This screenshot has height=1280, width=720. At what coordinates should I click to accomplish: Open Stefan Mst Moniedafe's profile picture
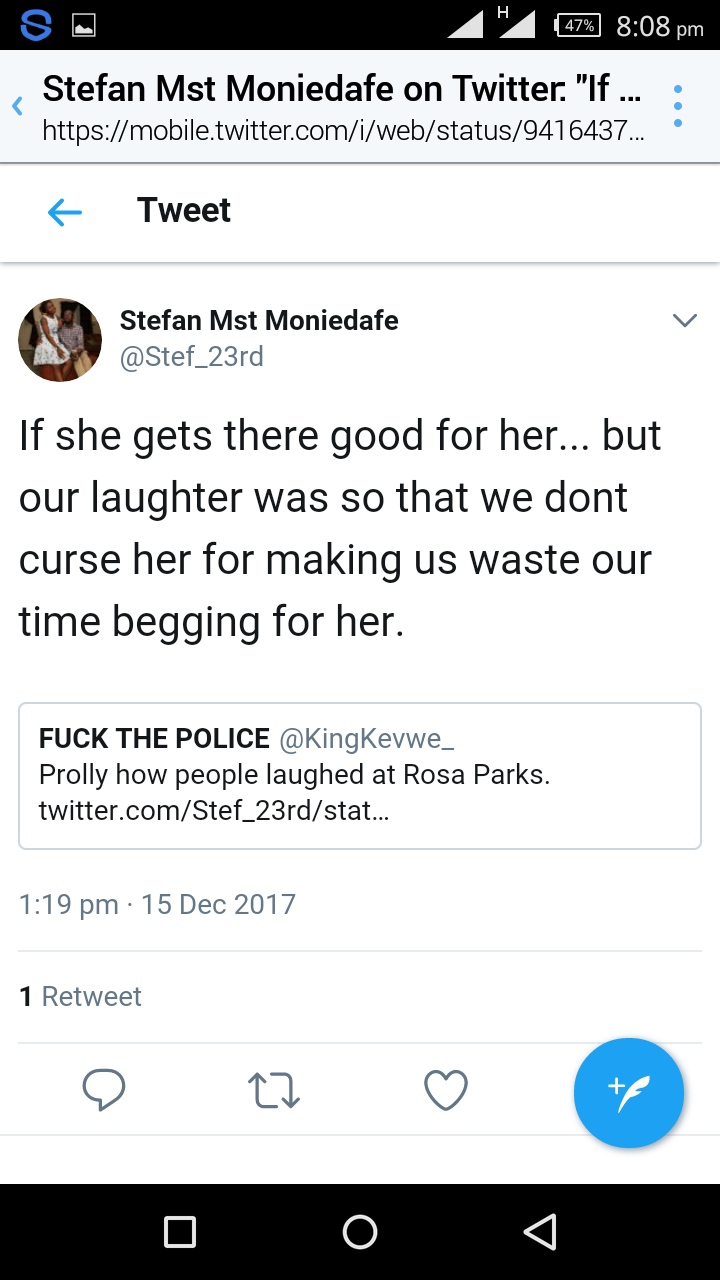pyautogui.click(x=60, y=340)
